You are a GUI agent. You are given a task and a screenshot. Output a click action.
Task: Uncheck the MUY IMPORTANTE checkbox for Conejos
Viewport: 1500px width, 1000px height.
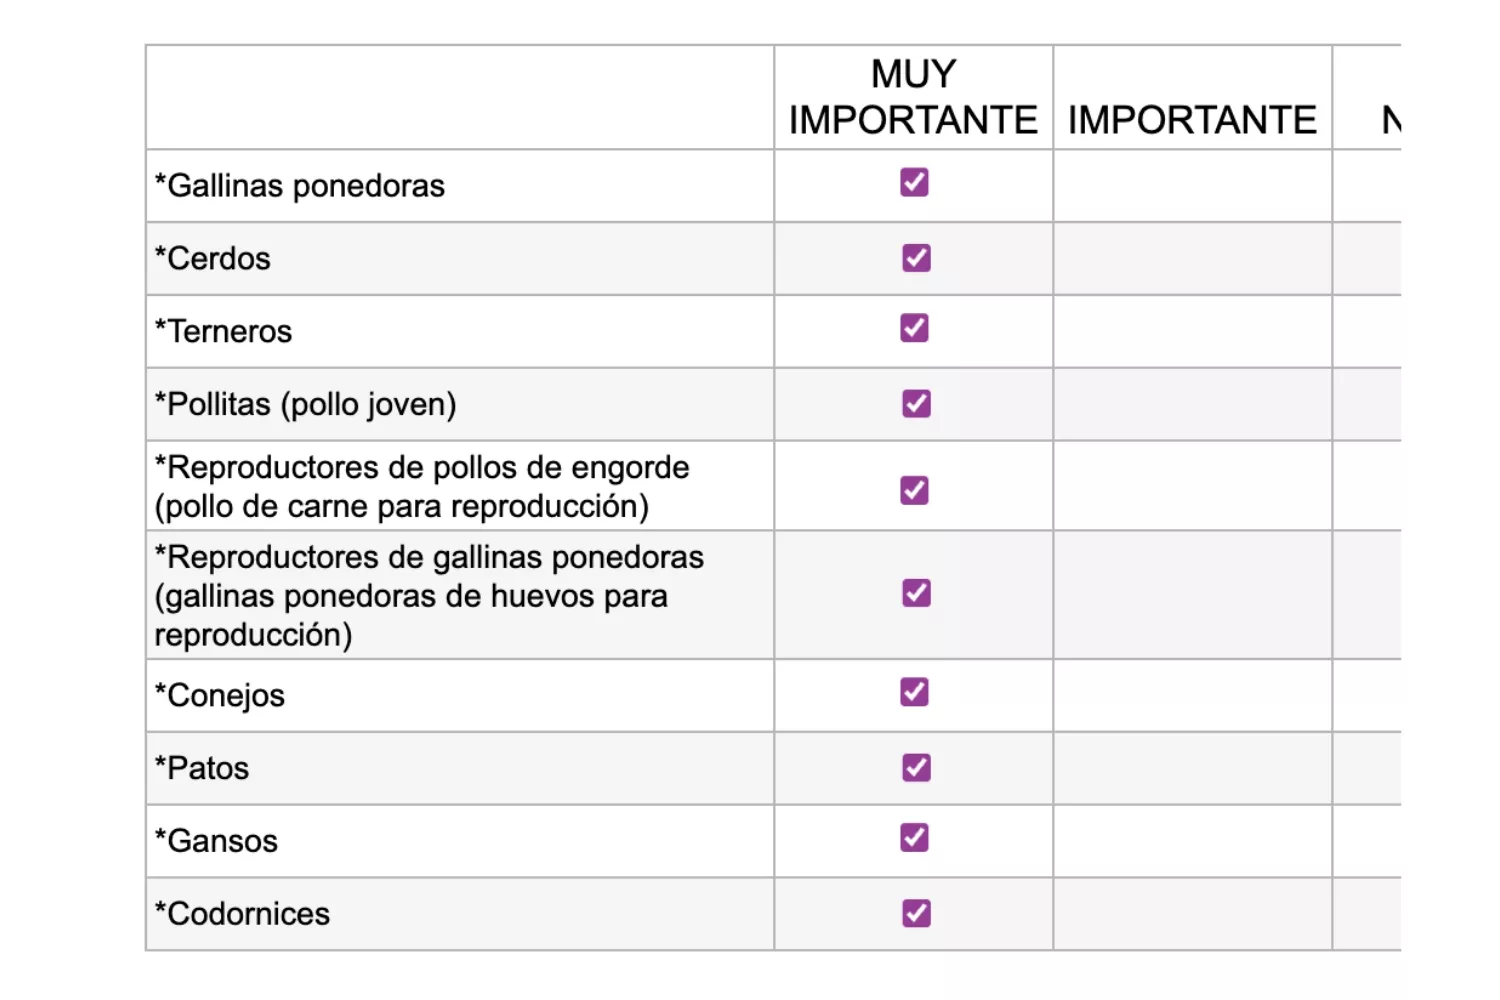tap(913, 691)
